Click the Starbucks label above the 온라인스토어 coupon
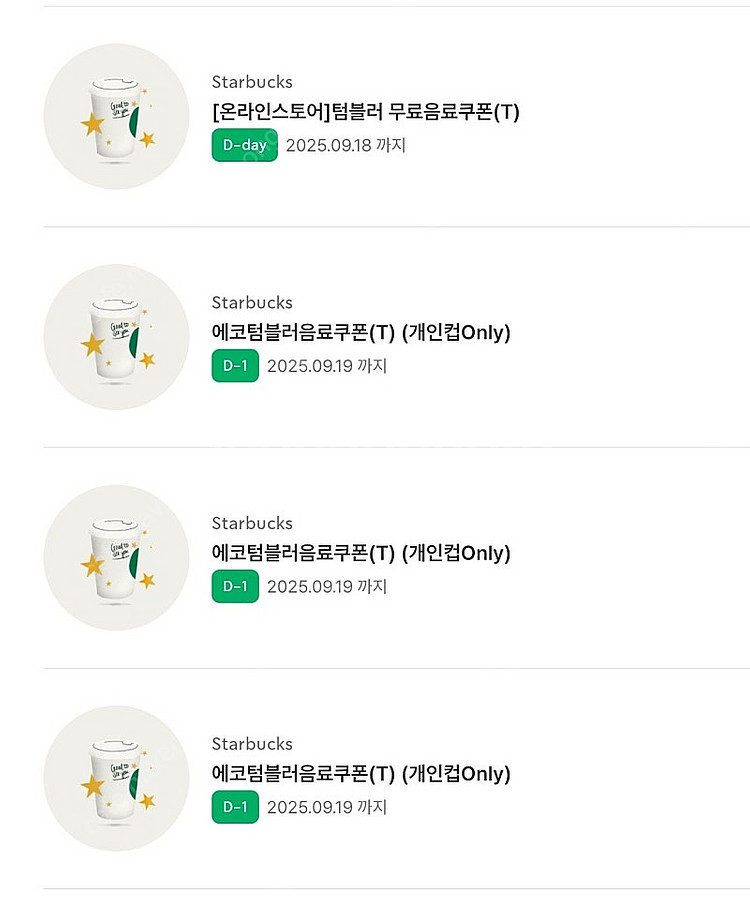750x903 pixels. coord(252,82)
